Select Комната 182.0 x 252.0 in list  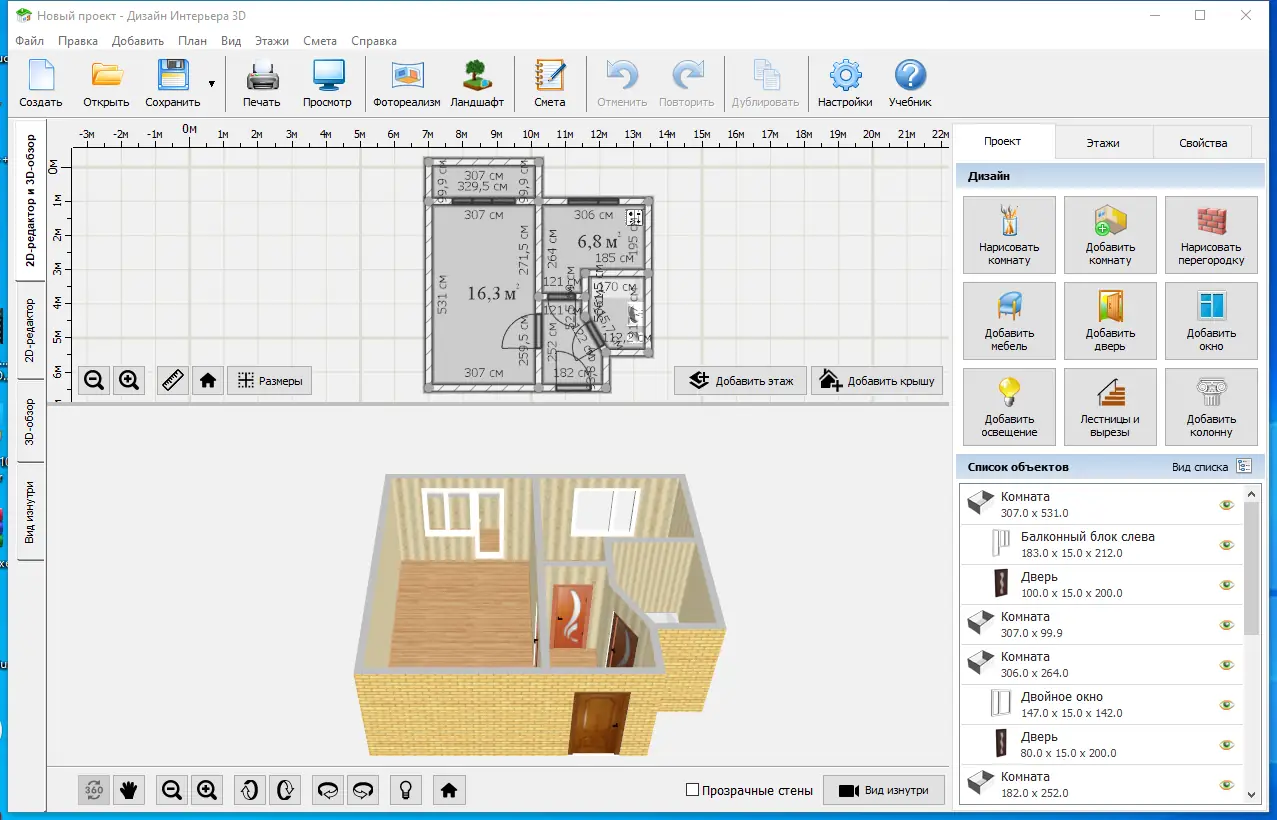1101,784
